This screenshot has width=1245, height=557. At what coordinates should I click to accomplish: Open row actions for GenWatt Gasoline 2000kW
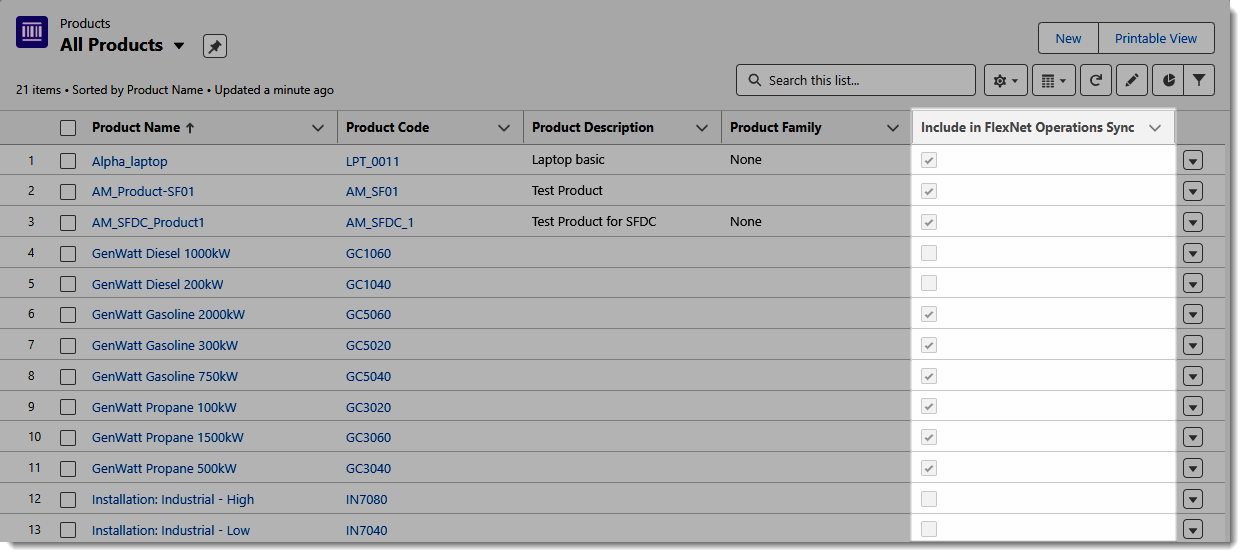tap(1192, 315)
